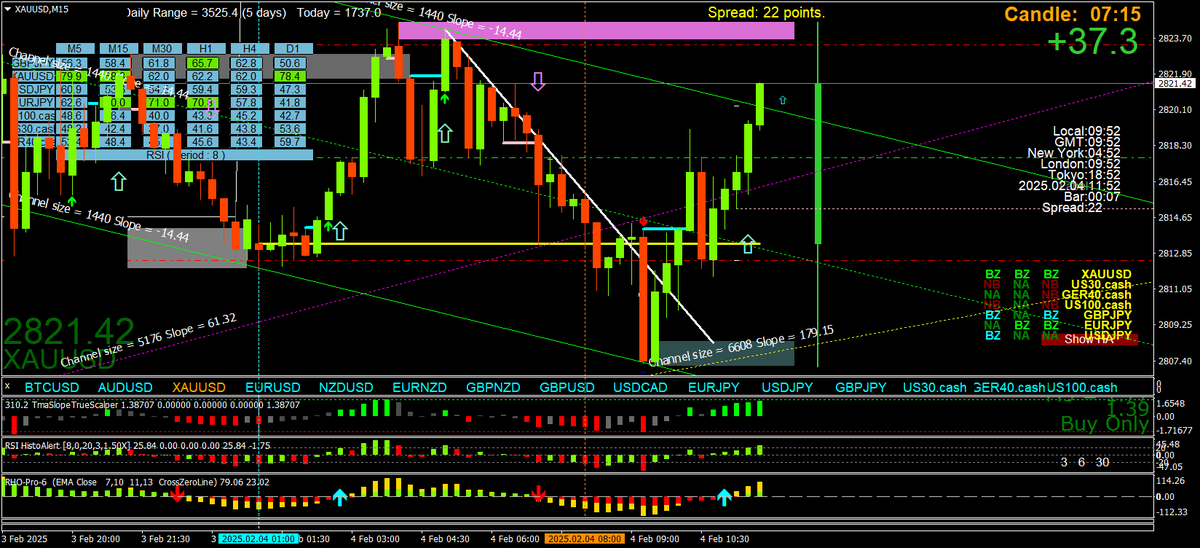The width and height of the screenshot is (1200, 548).
Task: Switch chart to EURUSD symbol
Action: coord(272,387)
